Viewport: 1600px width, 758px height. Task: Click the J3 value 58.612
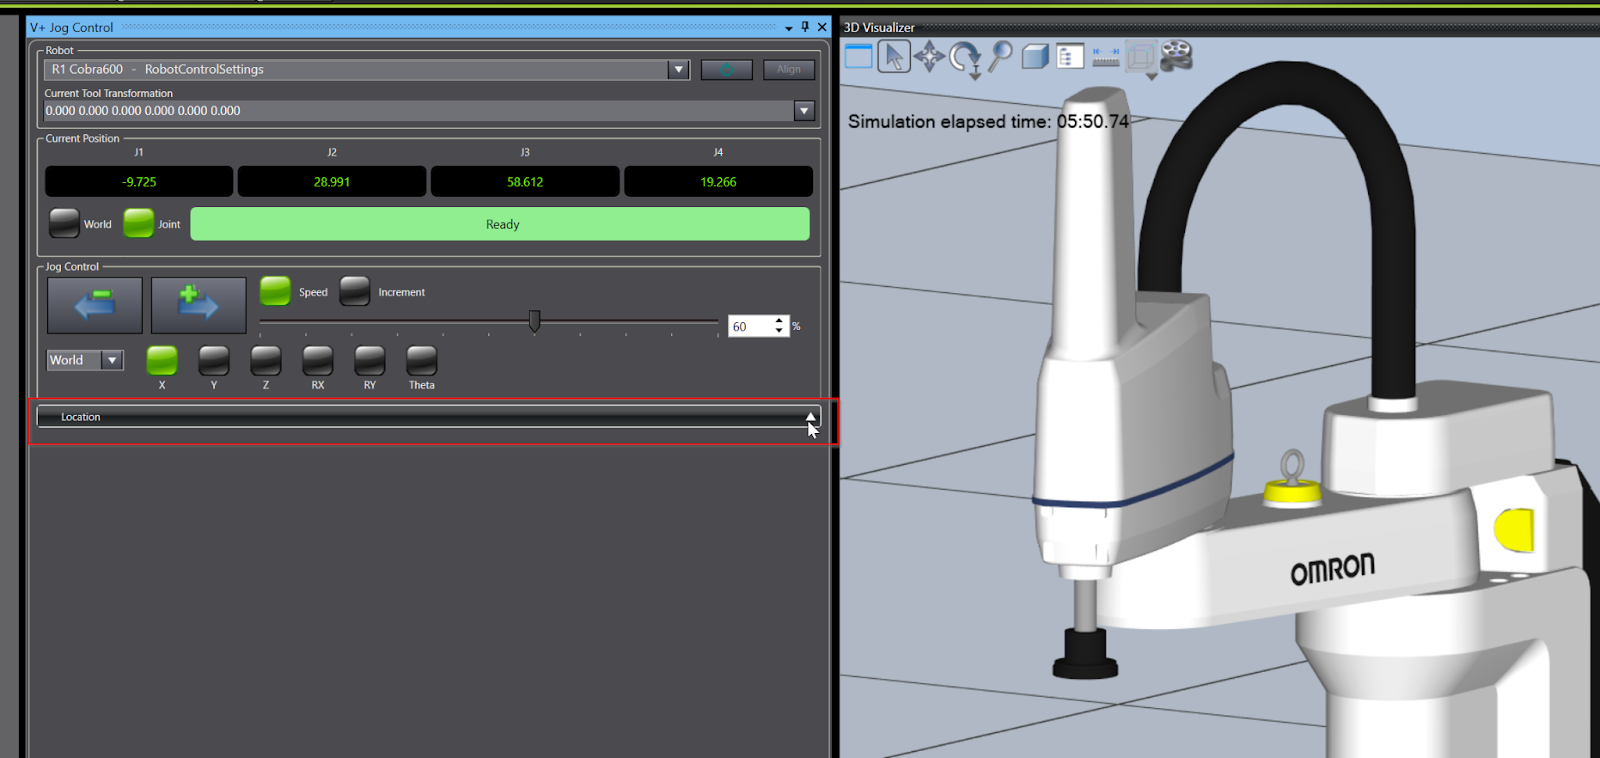click(525, 182)
